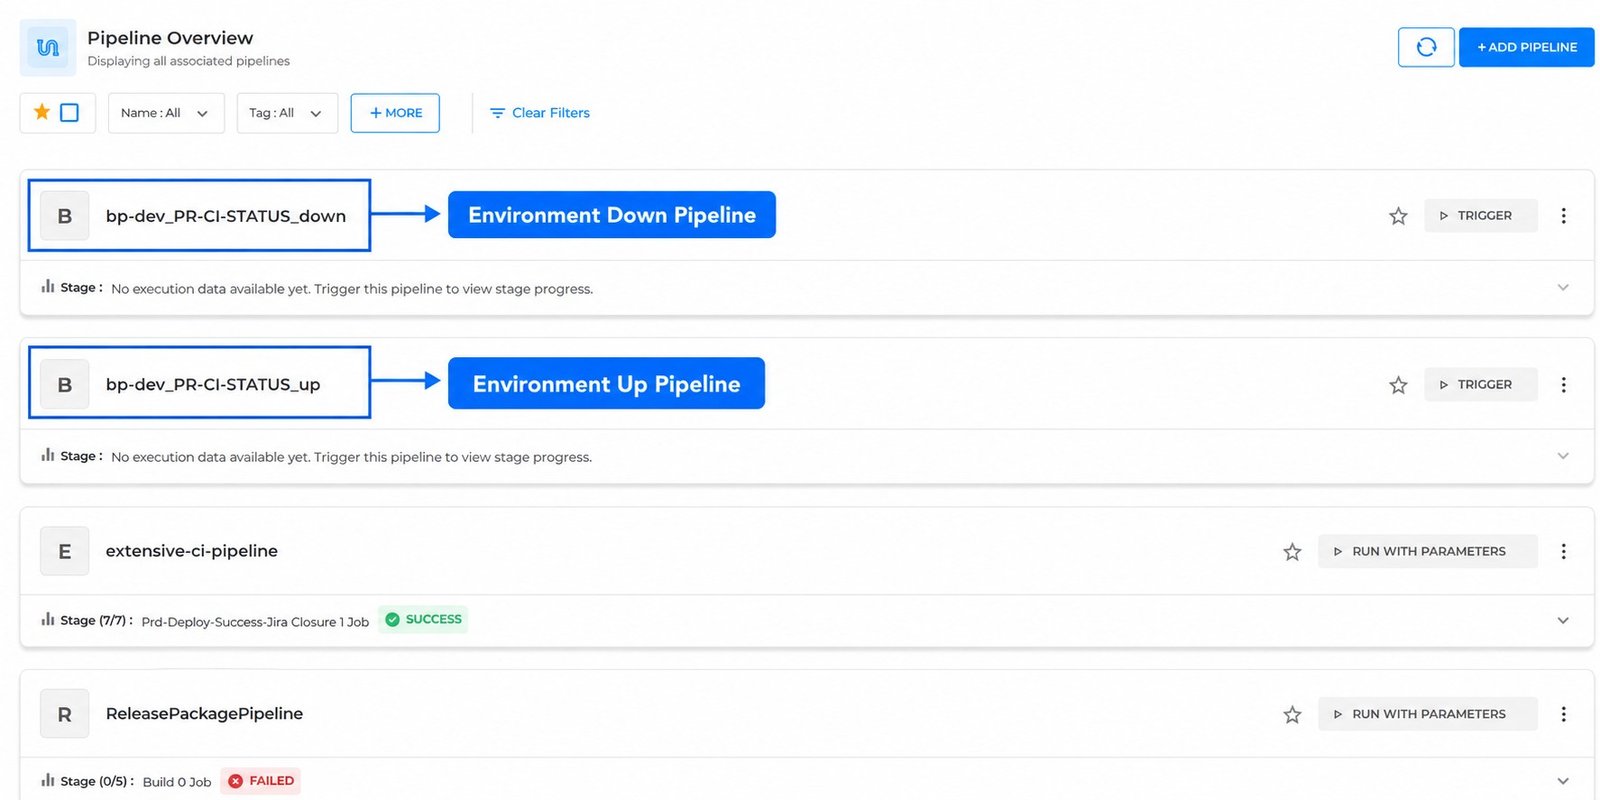Open the Name: All filter dropdown
Image resolution: width=1600 pixels, height=800 pixels.
click(166, 113)
